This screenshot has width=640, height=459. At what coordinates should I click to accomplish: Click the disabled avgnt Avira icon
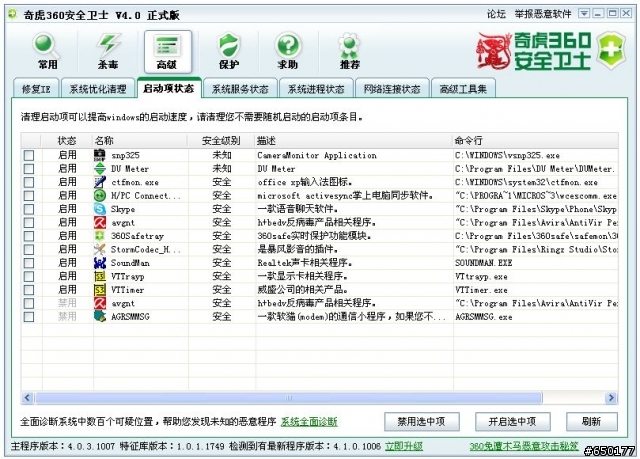[100, 303]
